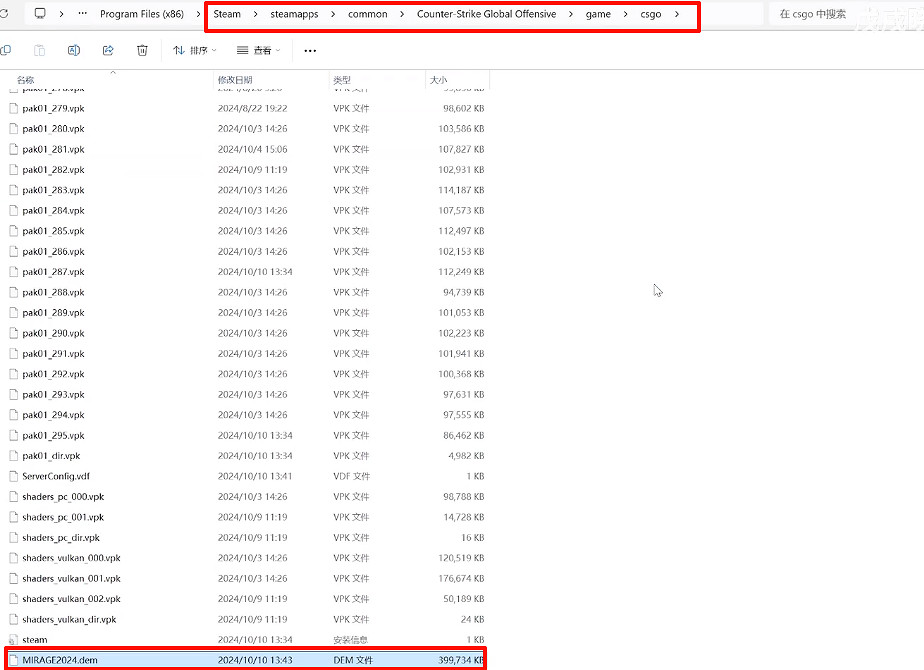Open the 查看 view dropdown
The image size is (924, 670).
[x=258, y=50]
